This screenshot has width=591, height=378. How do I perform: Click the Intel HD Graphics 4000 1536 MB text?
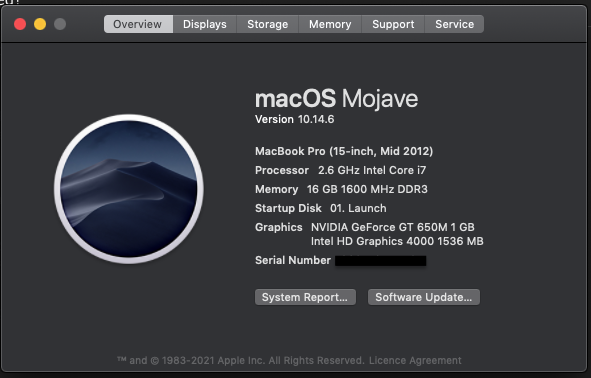pyautogui.click(x=397, y=241)
